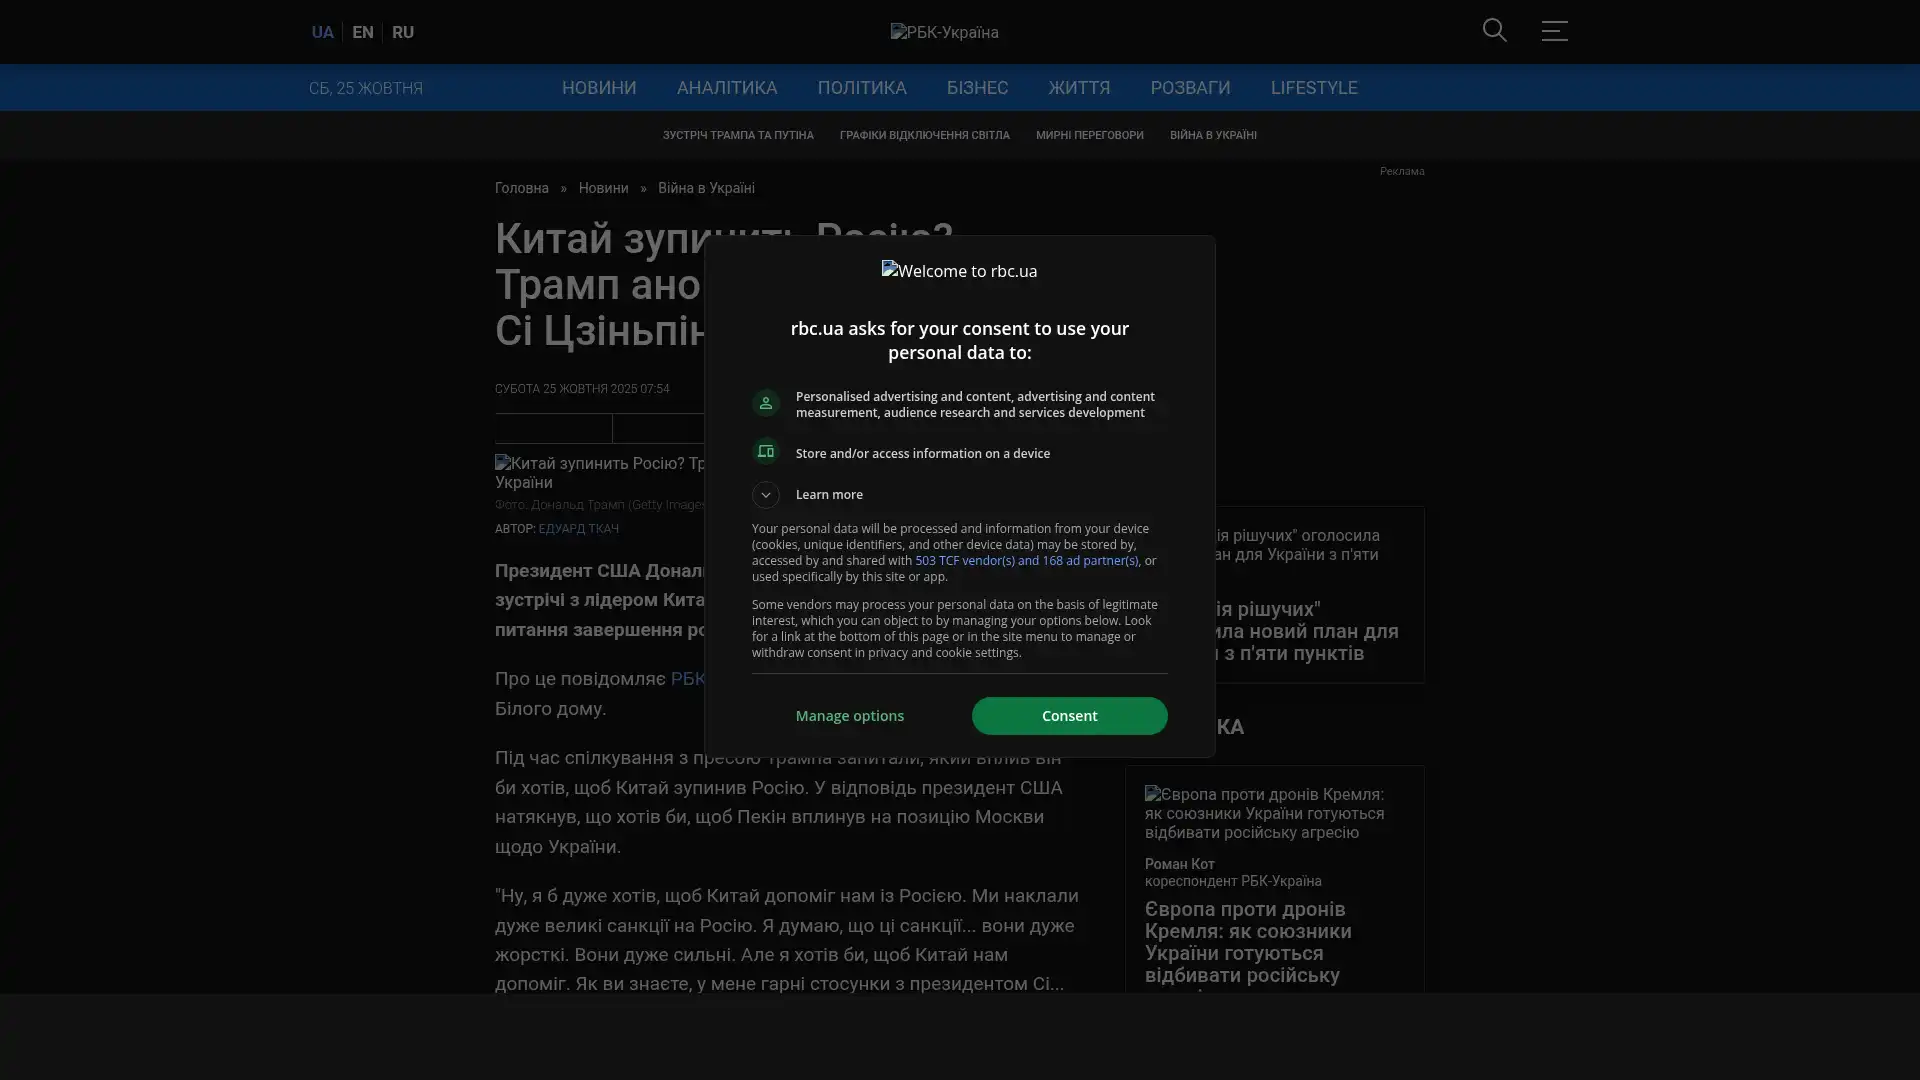
Task: Click the store on device icon
Action: (765, 452)
